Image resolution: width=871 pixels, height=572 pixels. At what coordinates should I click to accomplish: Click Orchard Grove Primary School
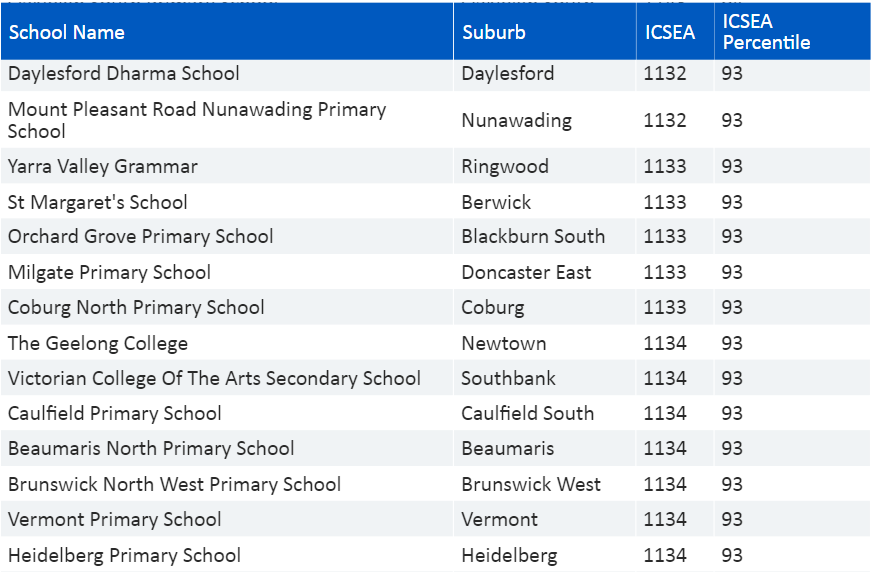pos(141,237)
